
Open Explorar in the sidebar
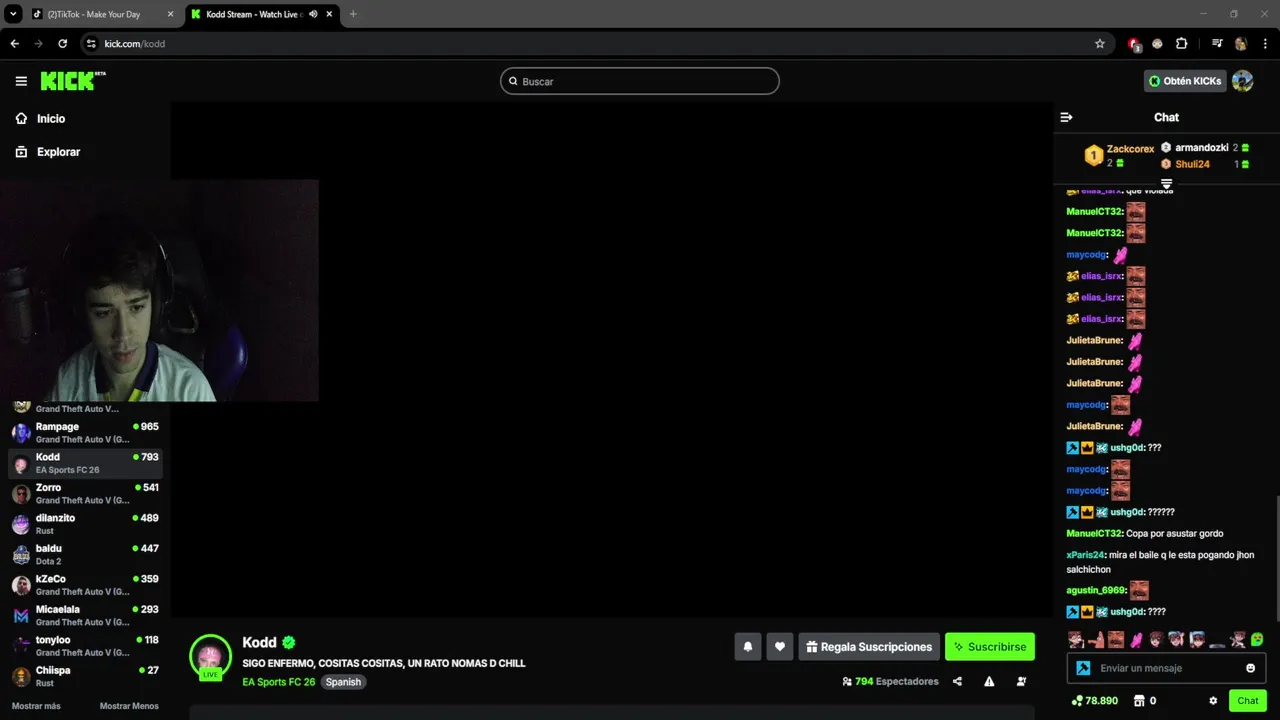coord(48,152)
